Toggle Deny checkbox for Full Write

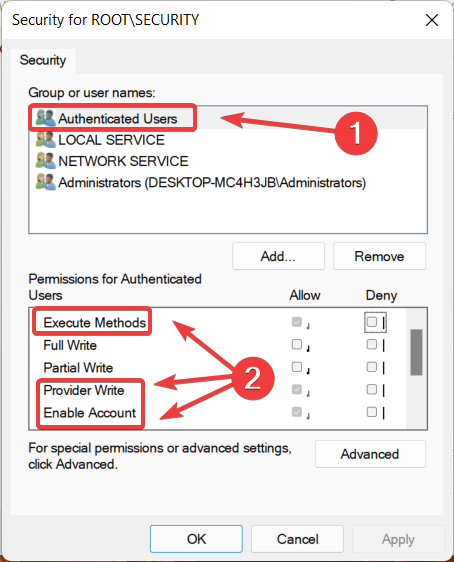(x=372, y=344)
